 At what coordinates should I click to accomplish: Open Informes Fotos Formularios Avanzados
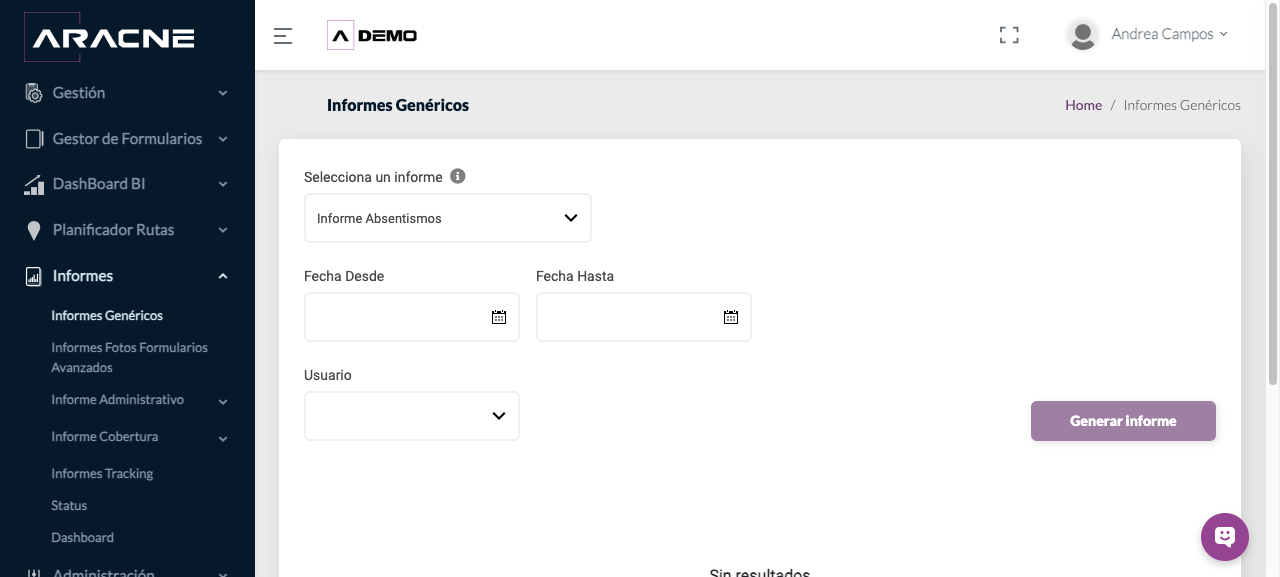130,357
